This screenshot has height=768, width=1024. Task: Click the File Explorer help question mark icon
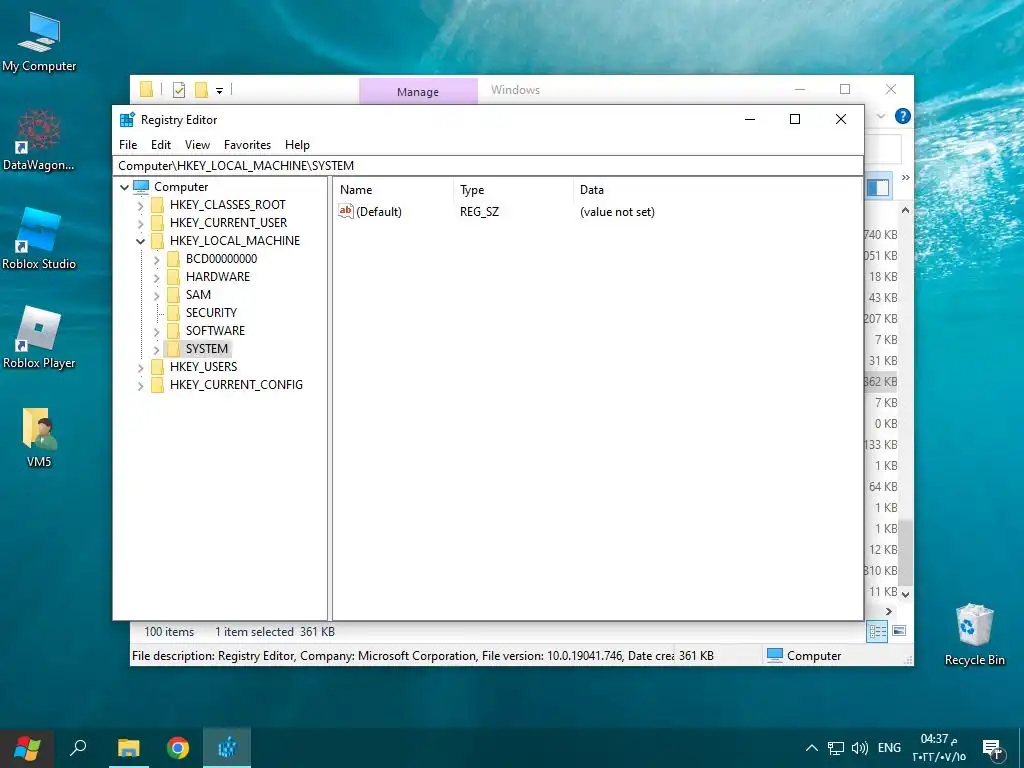click(x=903, y=116)
